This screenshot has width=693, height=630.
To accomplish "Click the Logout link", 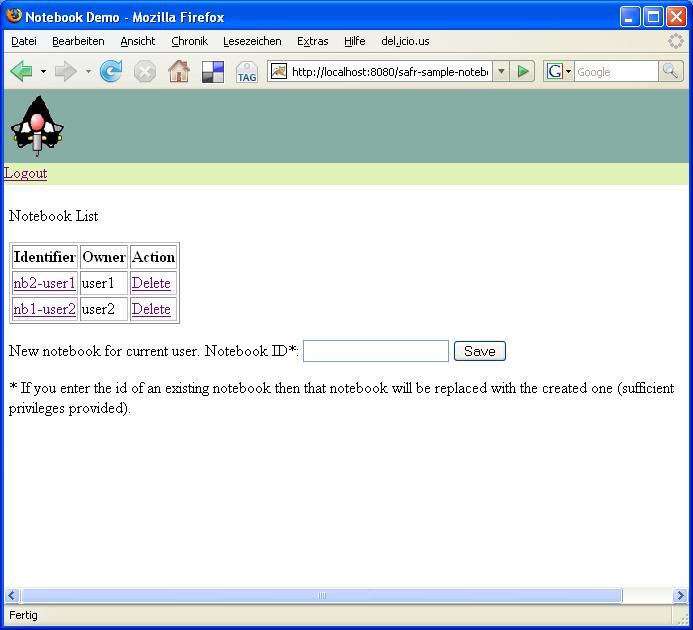I will click(26, 173).
